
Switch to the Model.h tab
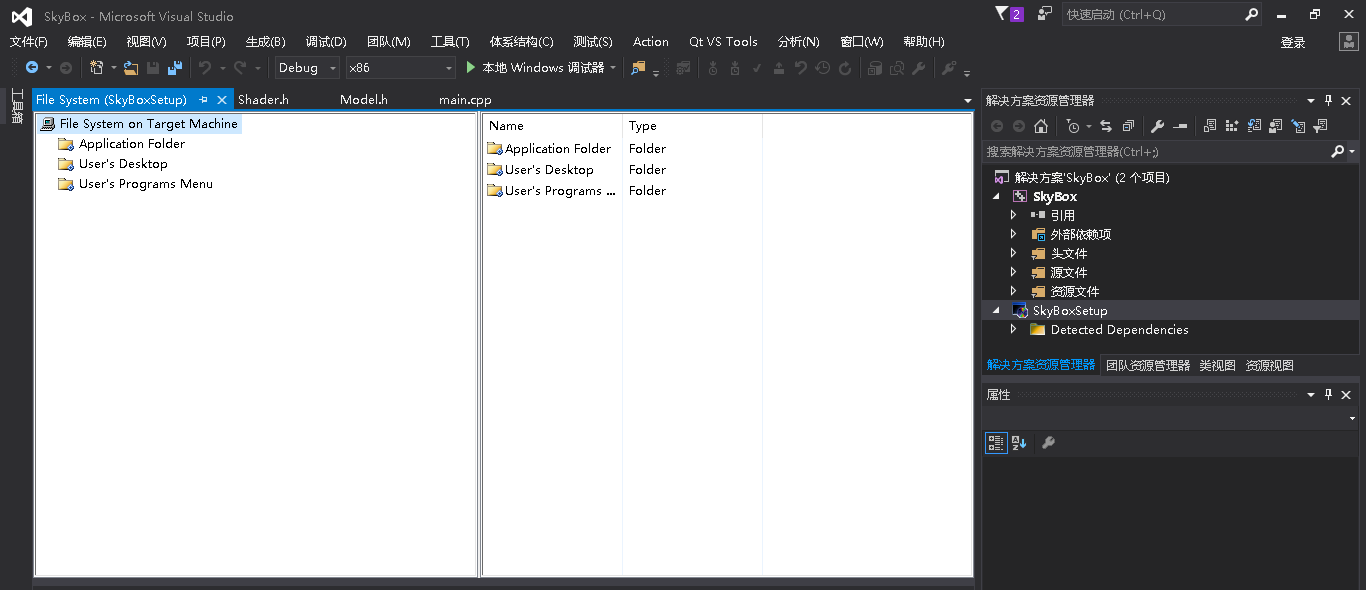pyautogui.click(x=364, y=100)
